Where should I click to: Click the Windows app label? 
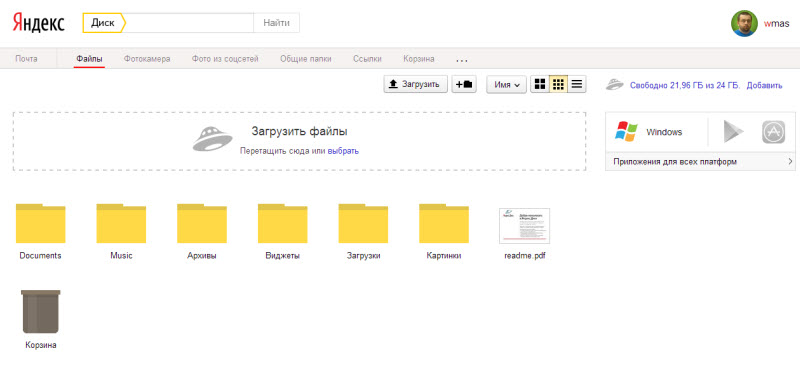coord(664,132)
